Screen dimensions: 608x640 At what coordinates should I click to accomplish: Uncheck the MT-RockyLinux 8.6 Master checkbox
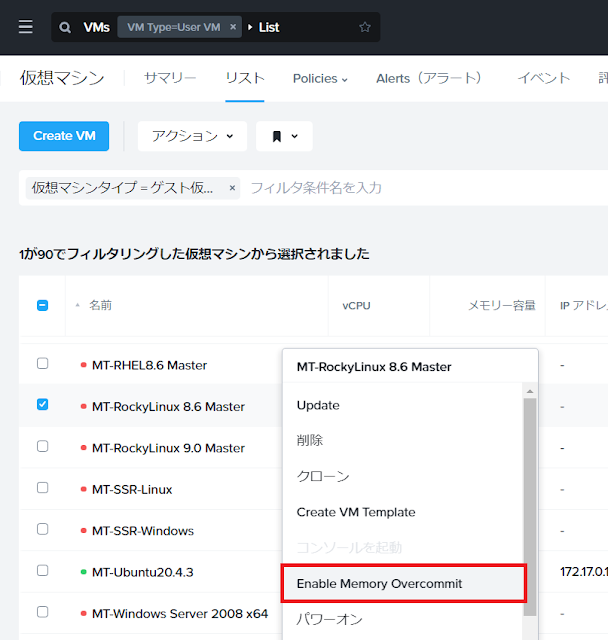point(42,405)
